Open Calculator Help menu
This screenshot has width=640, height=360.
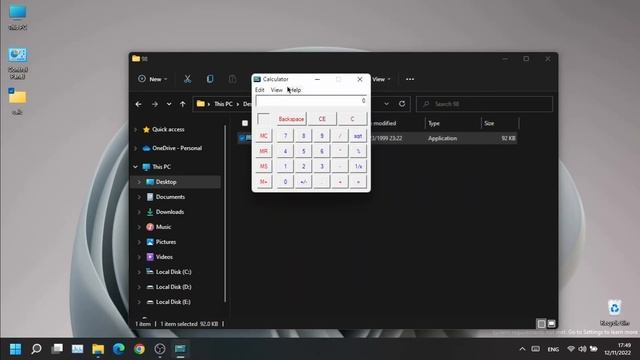(295, 90)
